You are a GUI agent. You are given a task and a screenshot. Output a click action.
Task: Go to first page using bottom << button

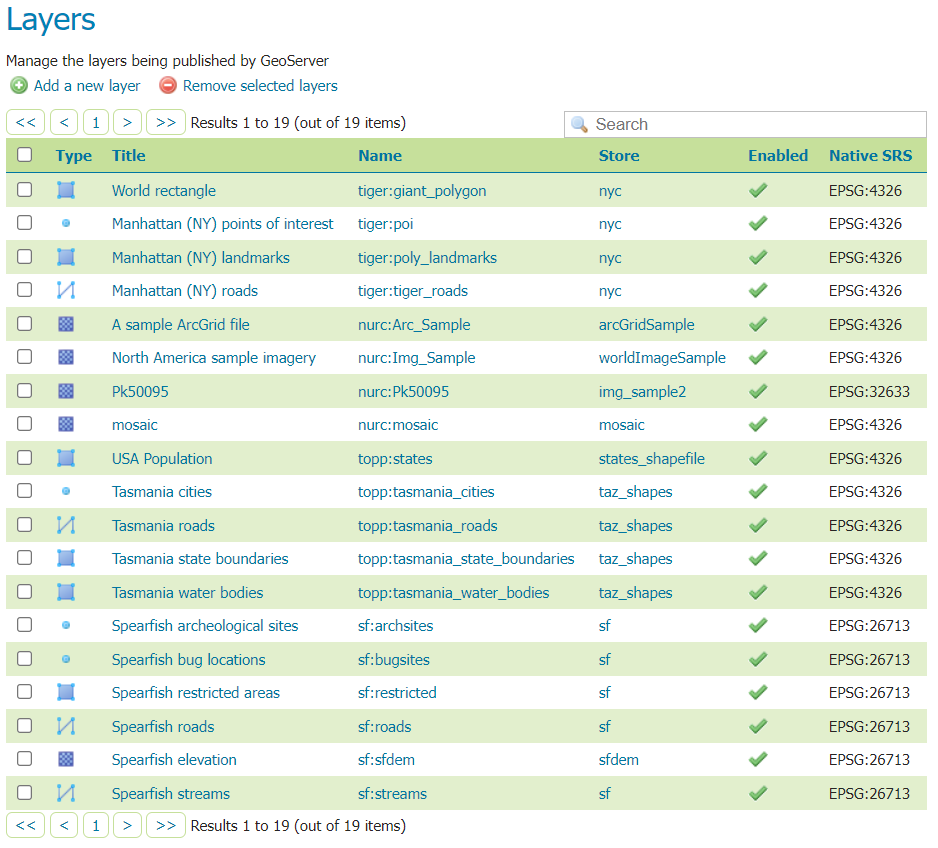(25, 826)
